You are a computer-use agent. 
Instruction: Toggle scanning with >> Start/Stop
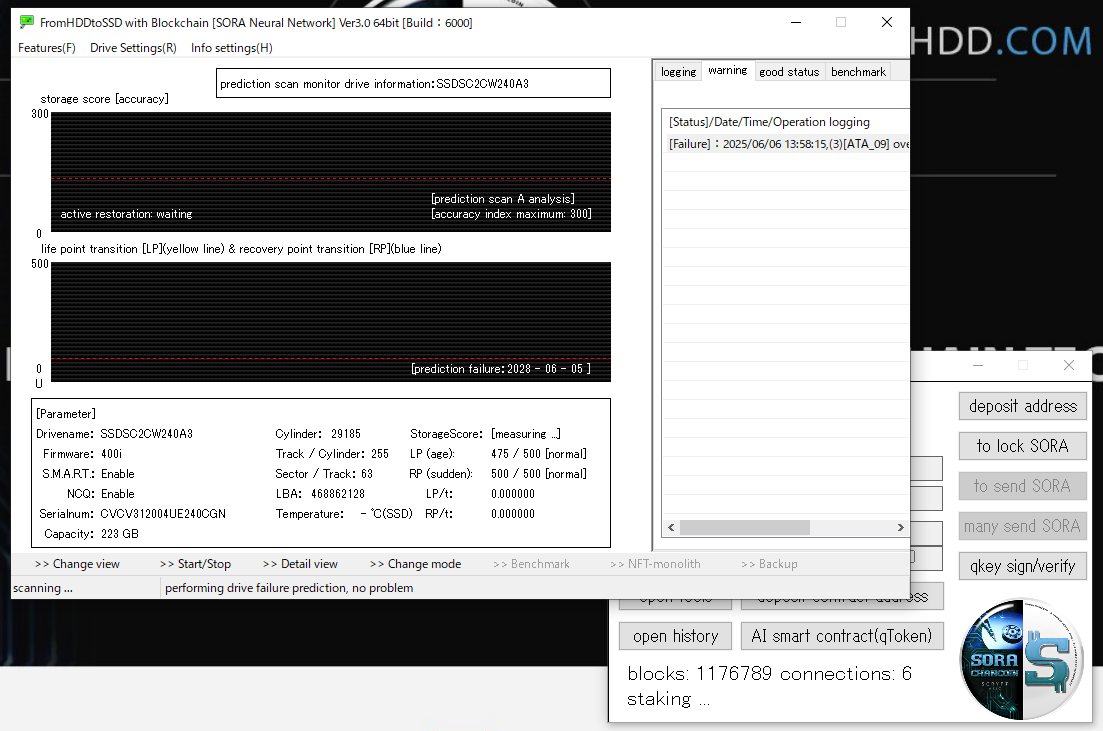pos(195,564)
